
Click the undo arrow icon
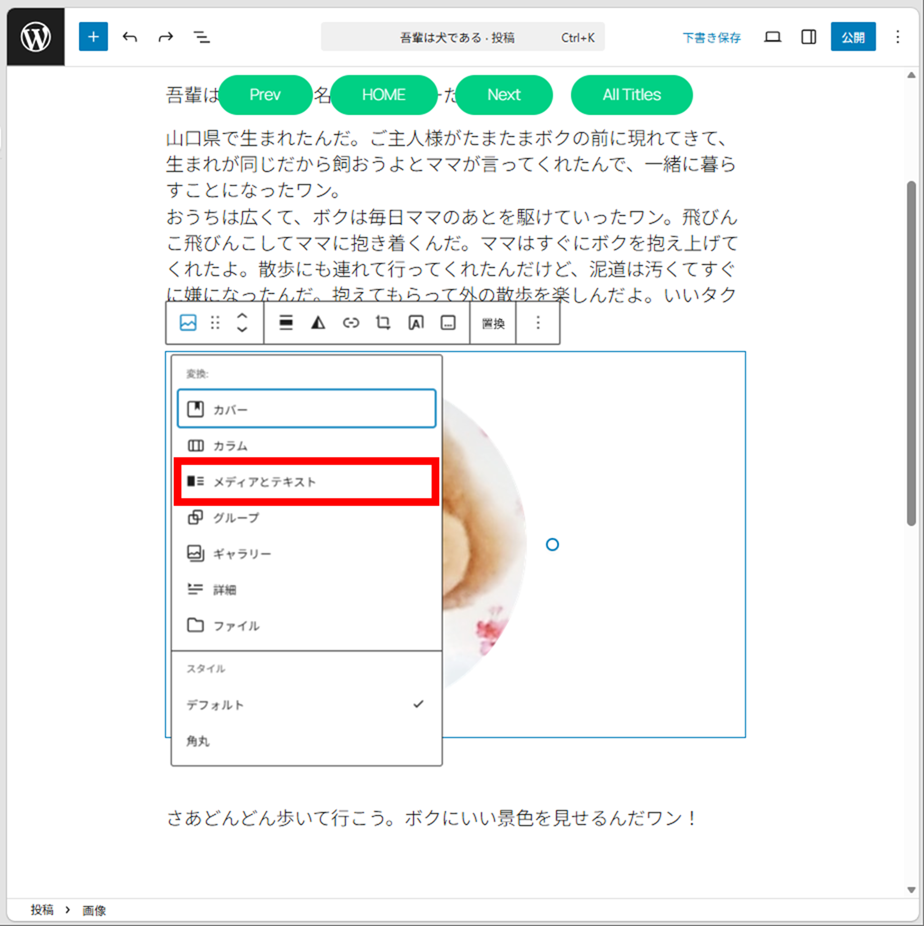pos(130,37)
